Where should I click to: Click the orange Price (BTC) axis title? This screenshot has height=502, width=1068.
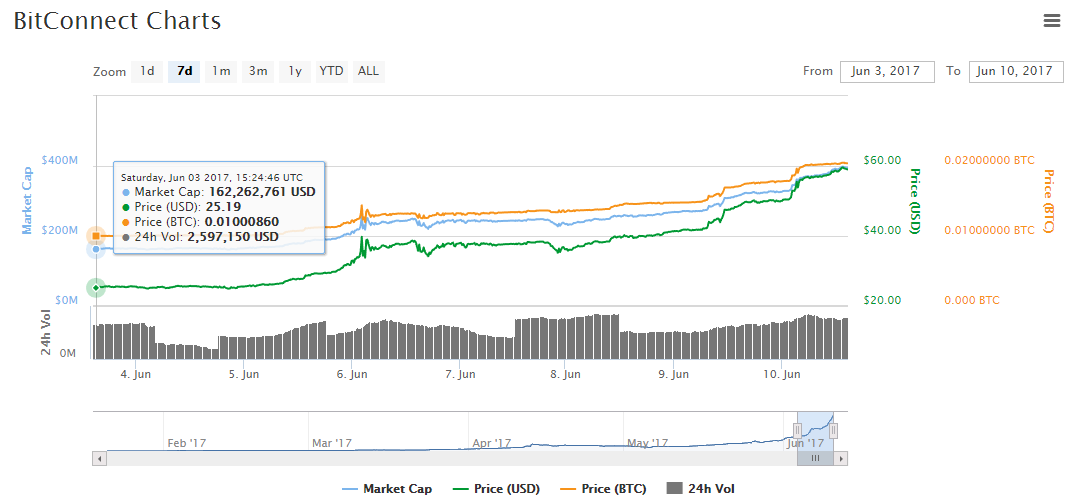[x=1048, y=200]
